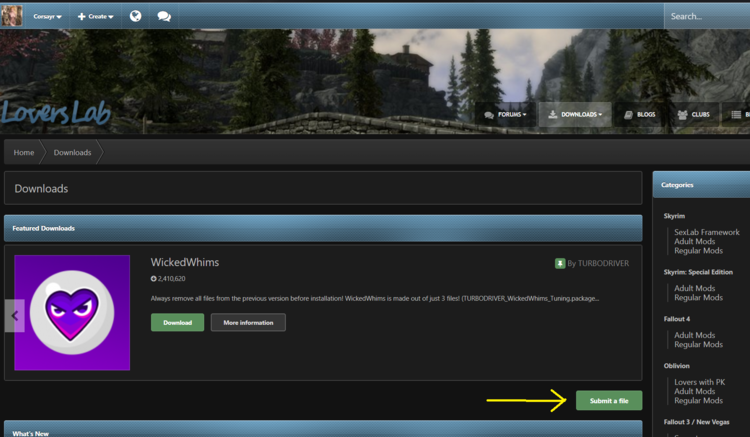Click the user avatar picture in top bar
The image size is (750, 437).
[x=11, y=16]
